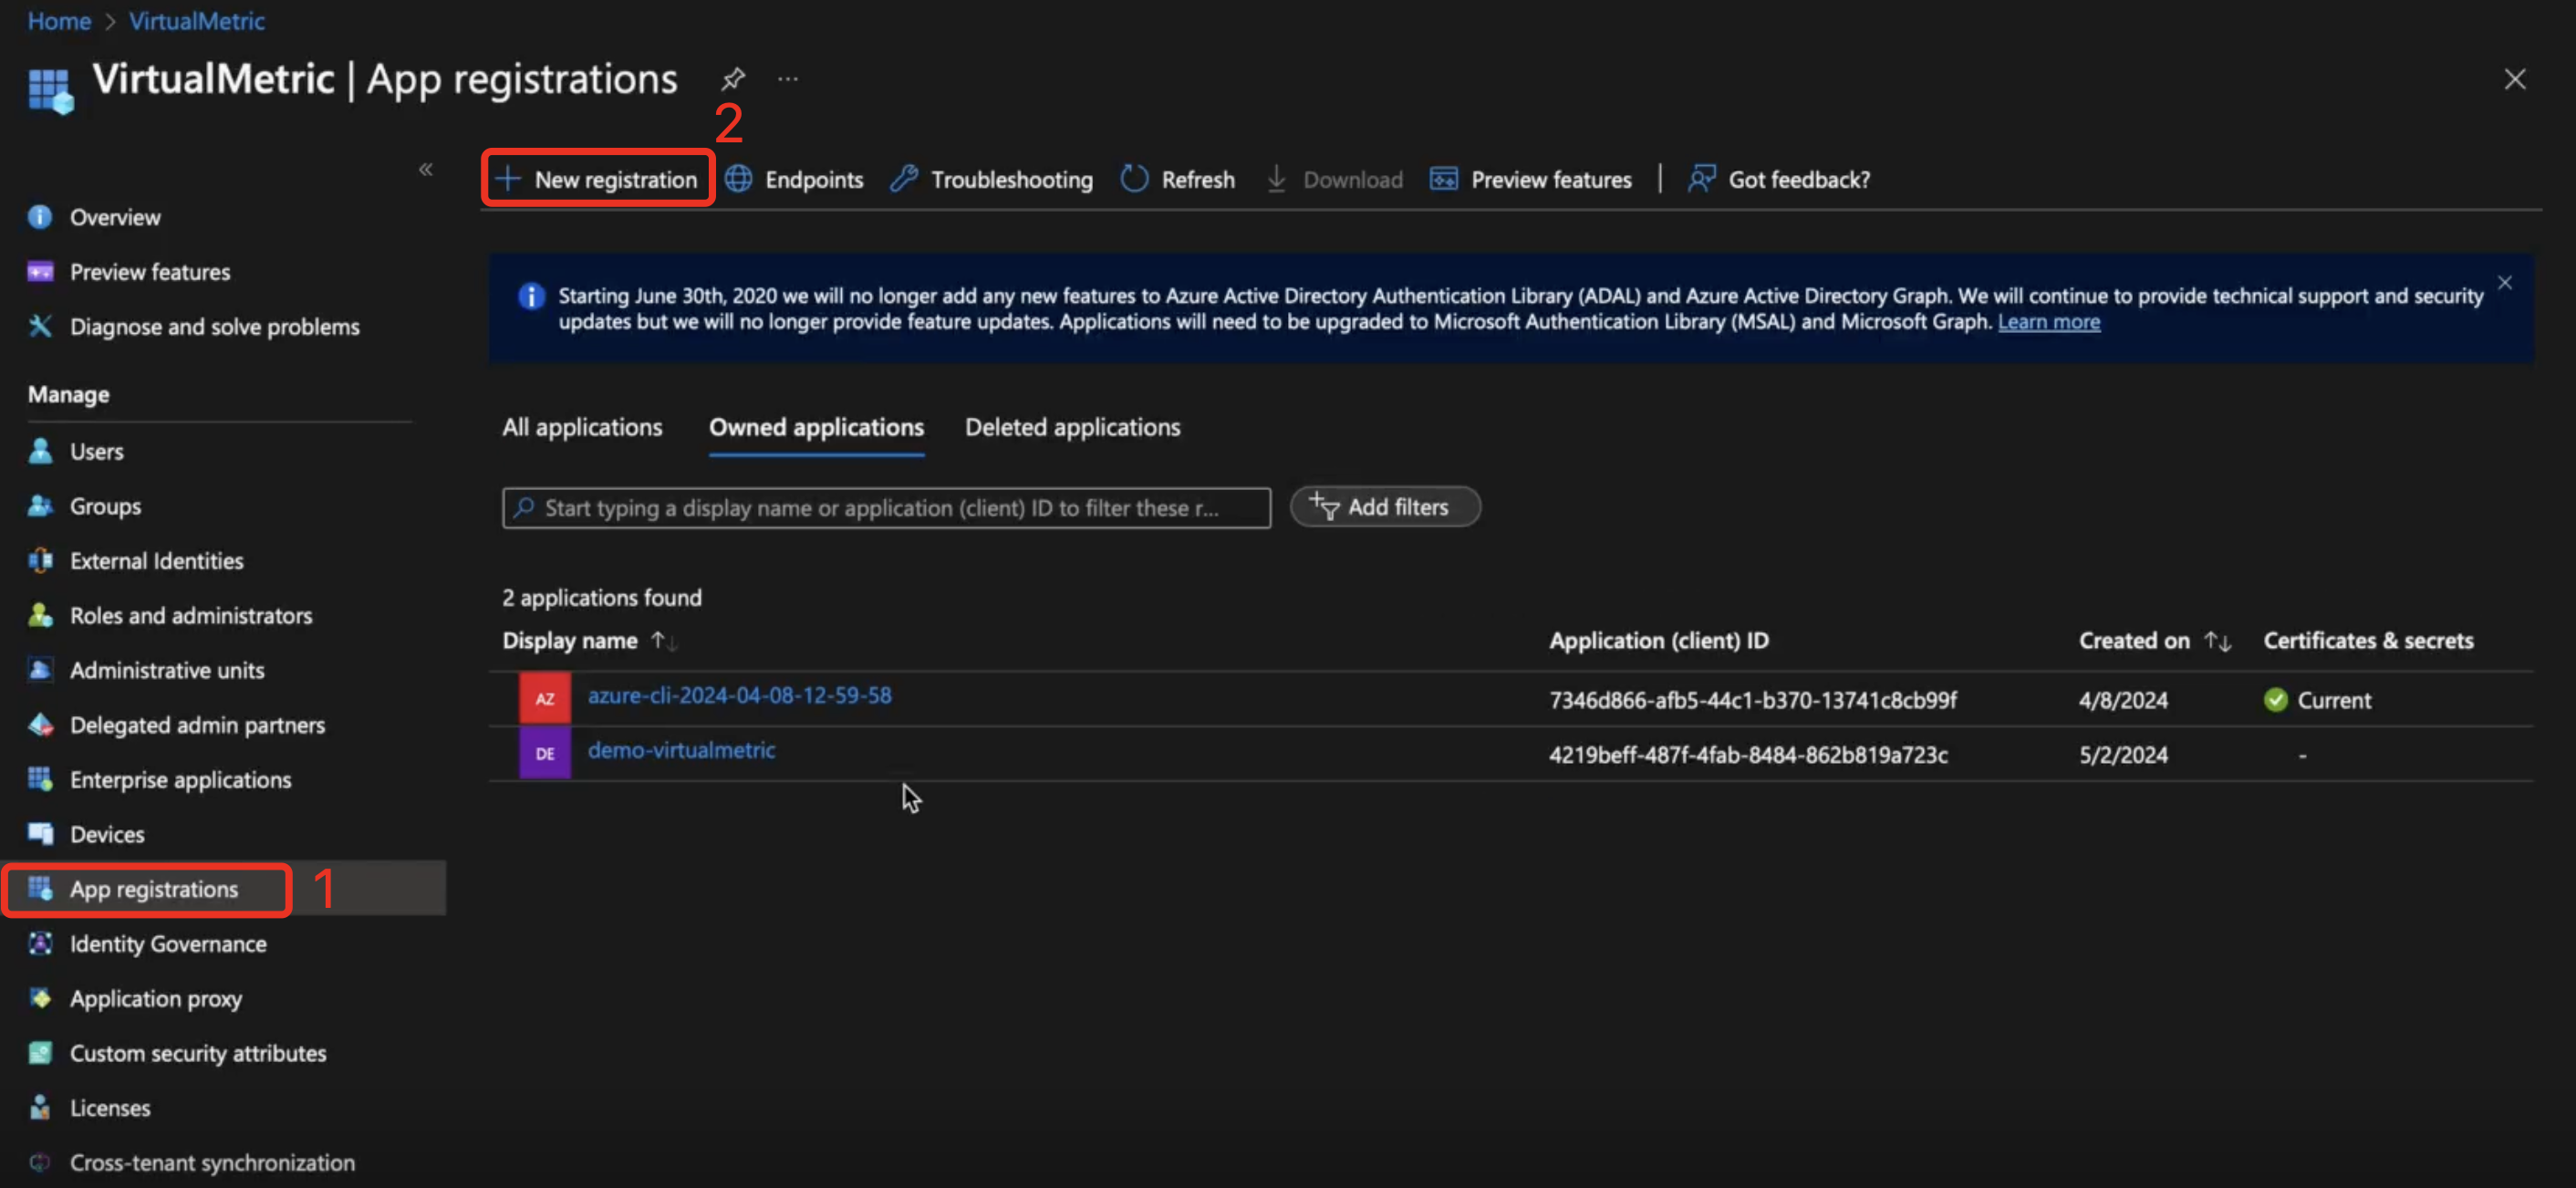Collapse the sidebar with double chevron
The width and height of the screenshot is (2576, 1188).
pyautogui.click(x=426, y=169)
